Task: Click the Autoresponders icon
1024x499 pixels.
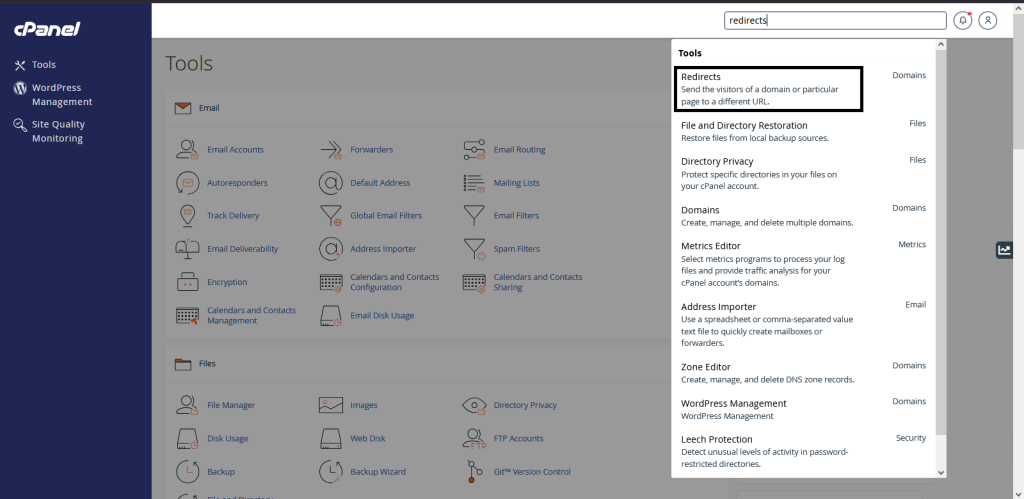Action: tap(187, 183)
